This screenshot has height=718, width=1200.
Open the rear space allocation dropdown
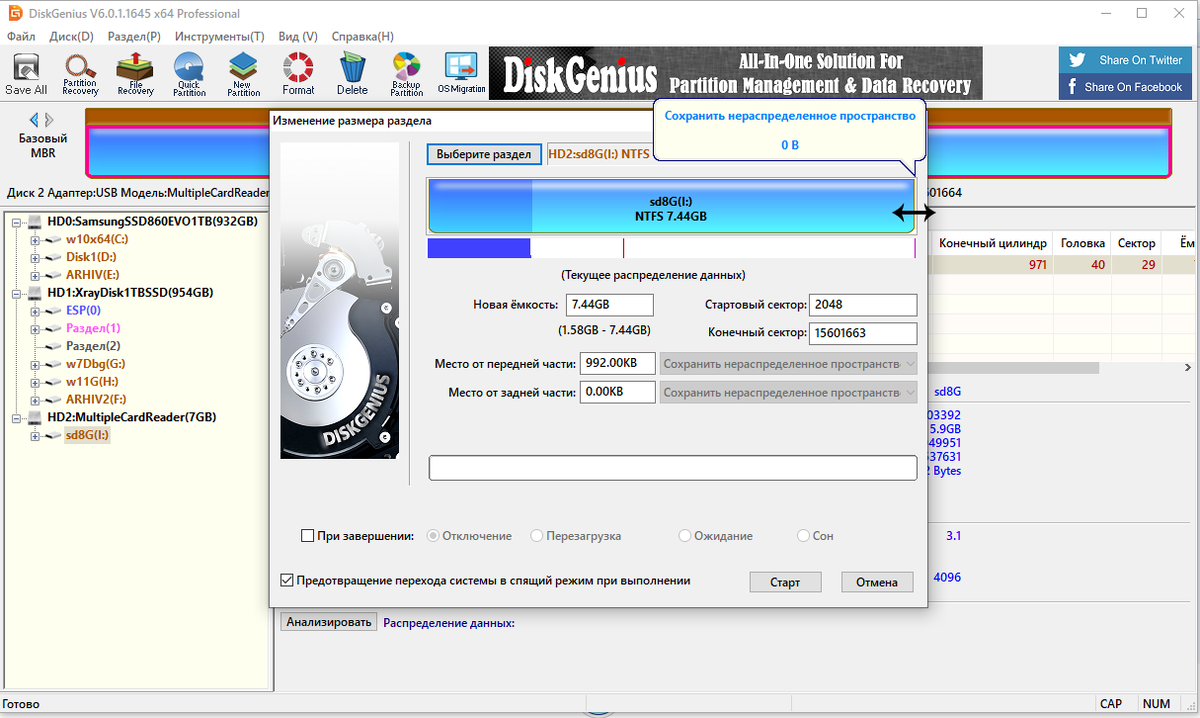pyautogui.click(x=789, y=392)
